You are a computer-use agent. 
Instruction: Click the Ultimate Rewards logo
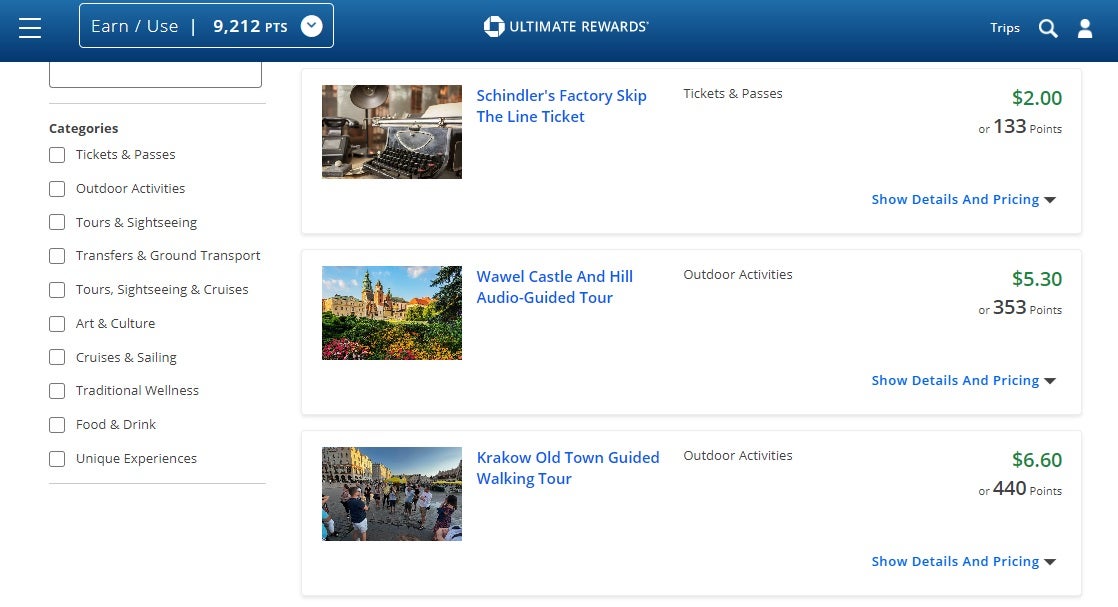pyautogui.click(x=566, y=27)
